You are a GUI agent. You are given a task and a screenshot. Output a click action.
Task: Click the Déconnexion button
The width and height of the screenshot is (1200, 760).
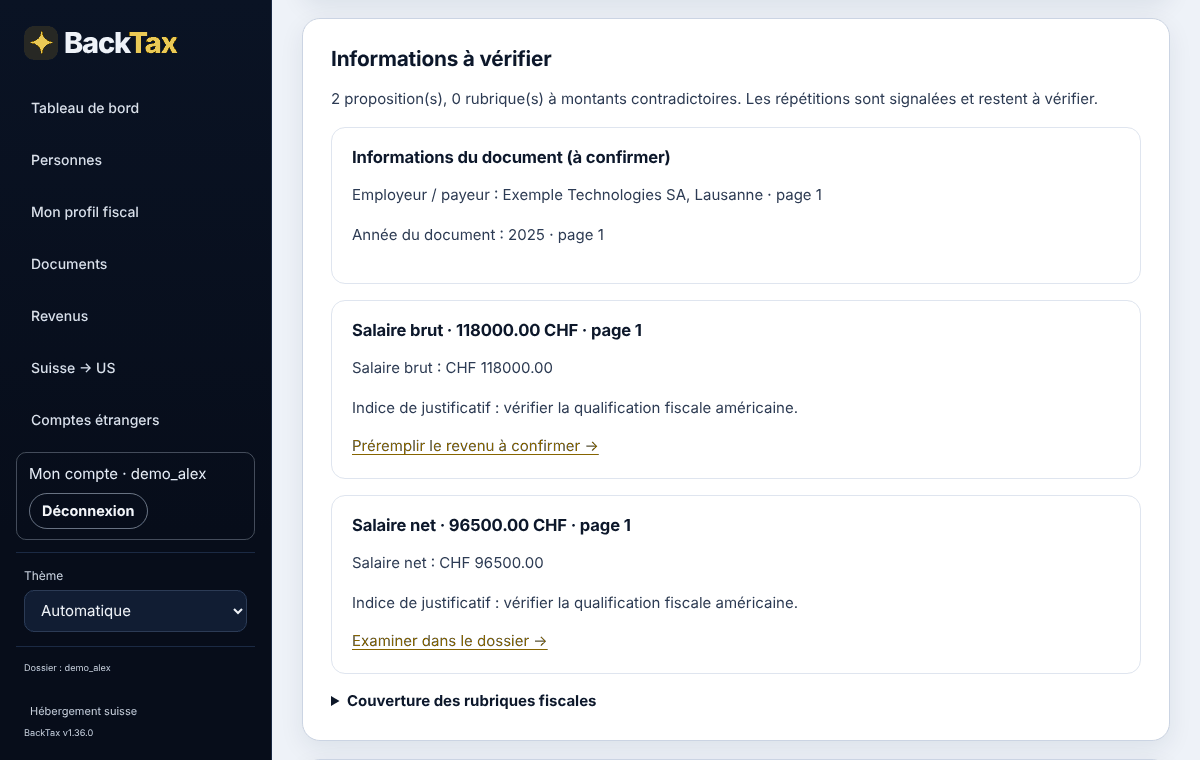pyautogui.click(x=88, y=511)
